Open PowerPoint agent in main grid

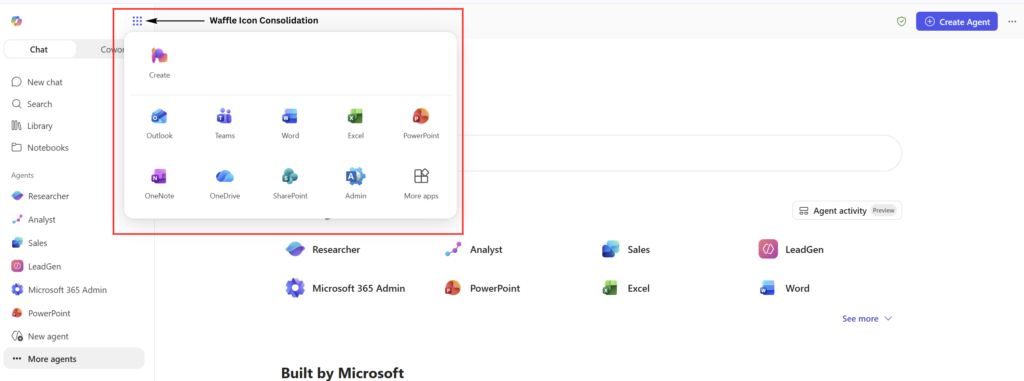tap(482, 288)
